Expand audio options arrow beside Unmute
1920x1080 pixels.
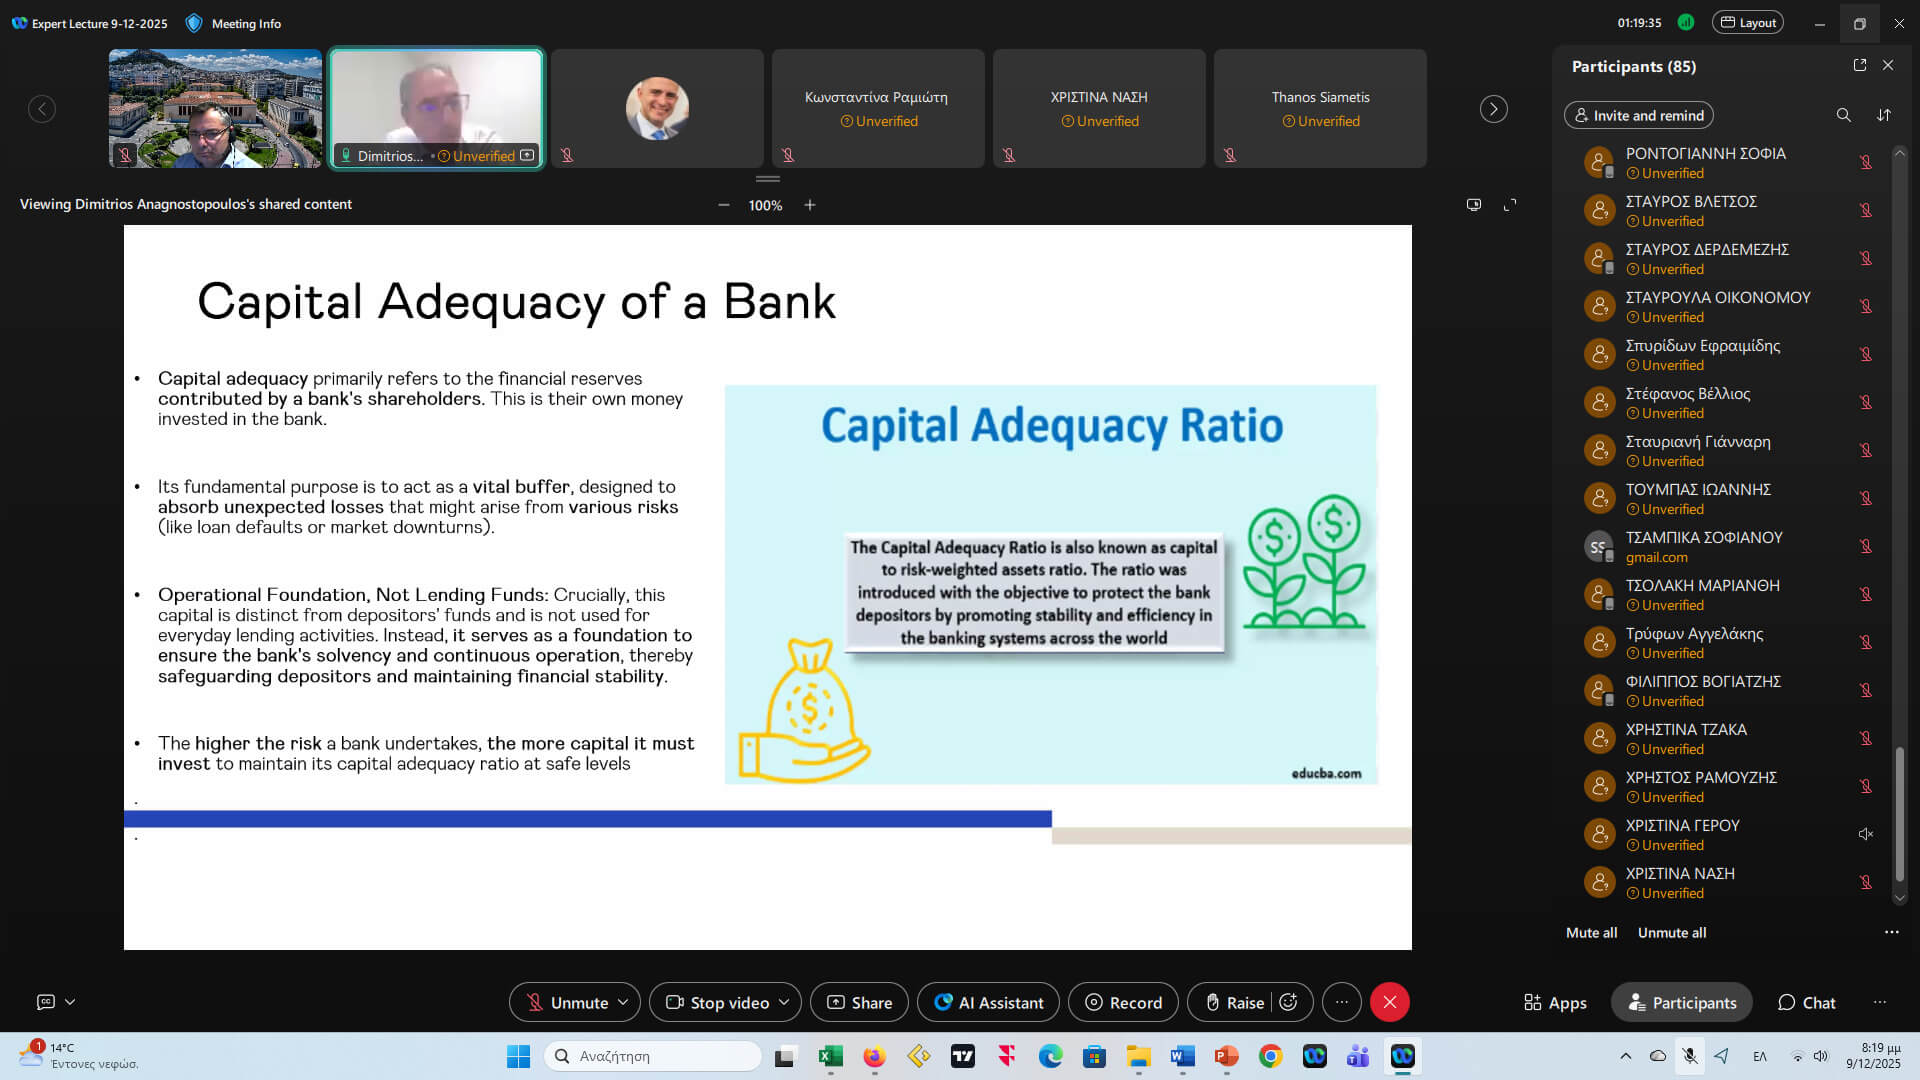(x=623, y=1002)
